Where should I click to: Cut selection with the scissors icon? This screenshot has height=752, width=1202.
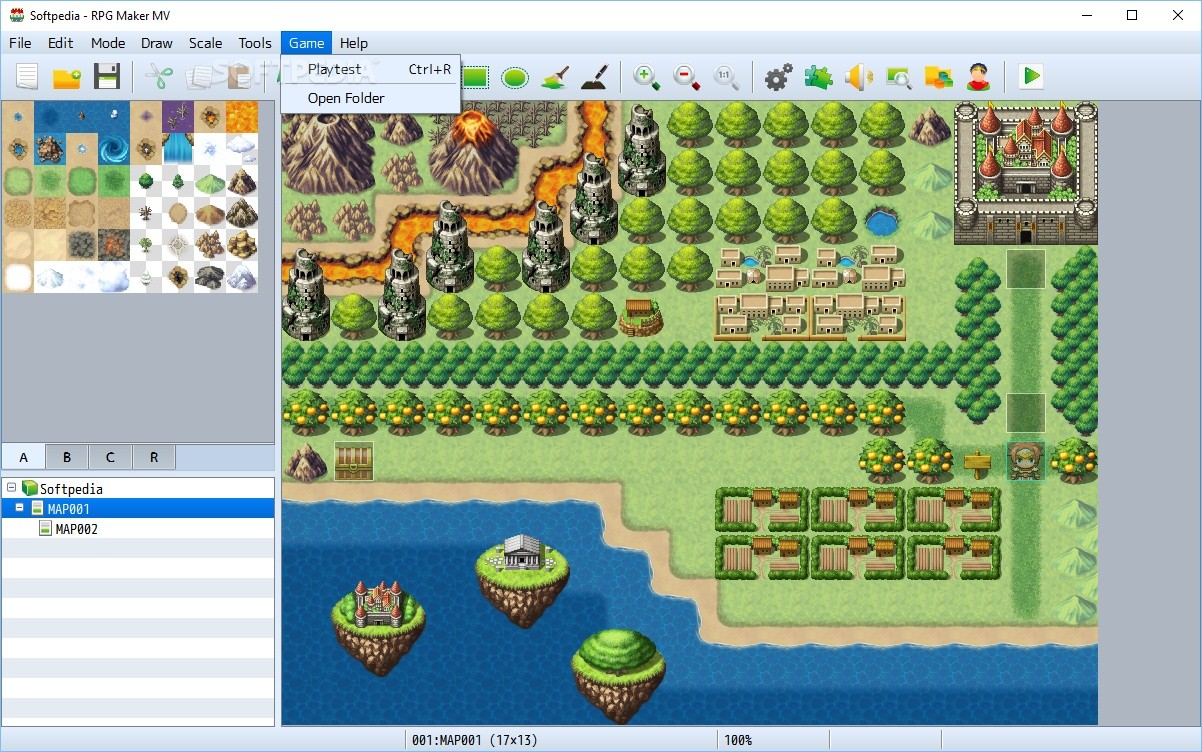click(158, 76)
